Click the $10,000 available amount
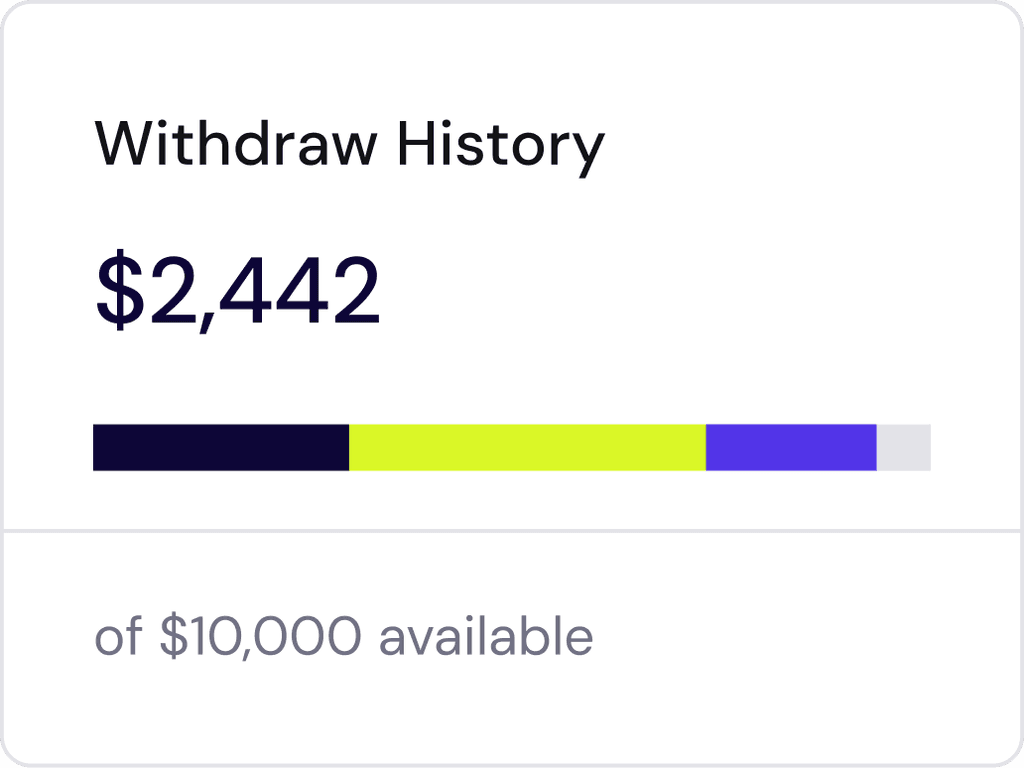Image resolution: width=1024 pixels, height=768 pixels. (x=260, y=633)
